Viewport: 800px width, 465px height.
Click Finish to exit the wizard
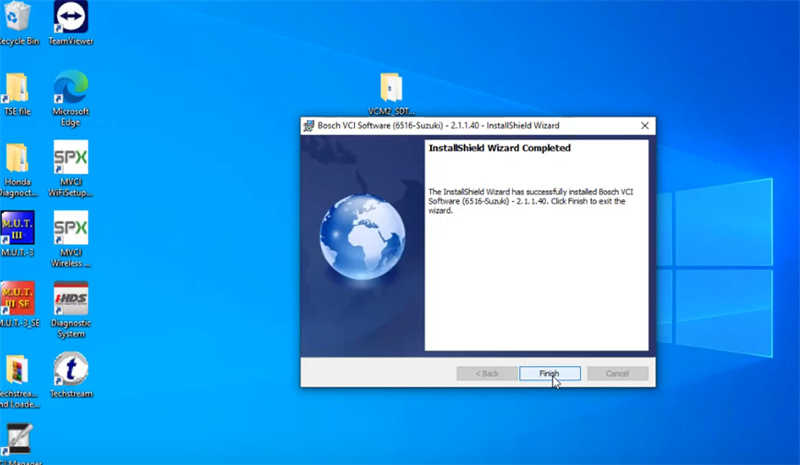[549, 374]
